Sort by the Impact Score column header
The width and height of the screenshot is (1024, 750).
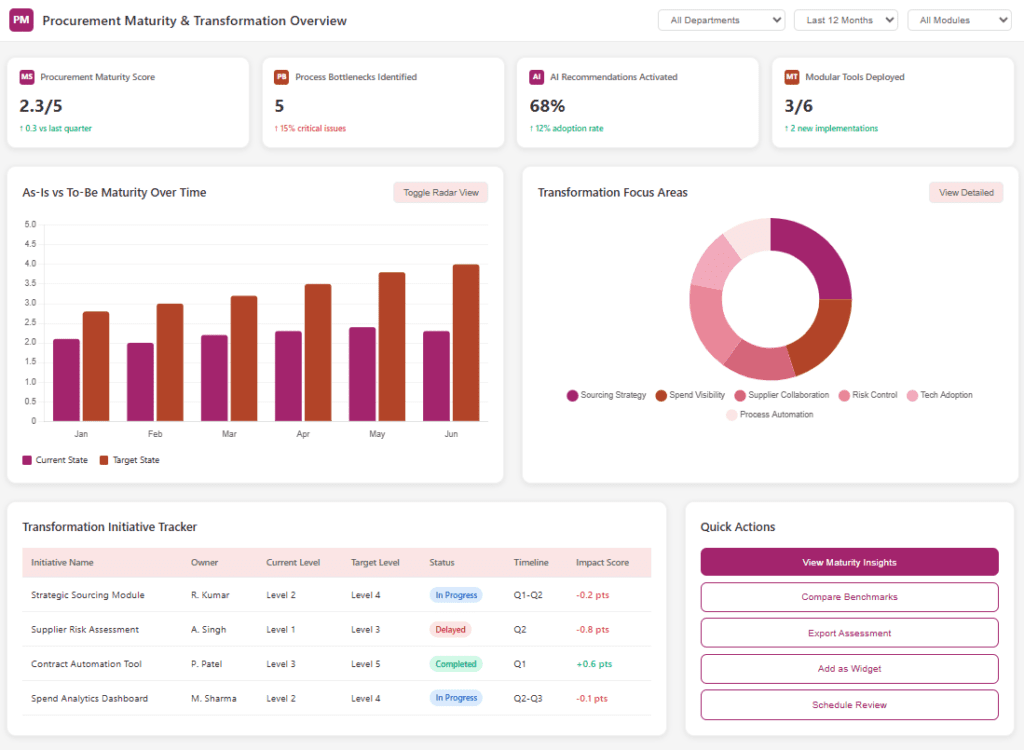tap(602, 562)
